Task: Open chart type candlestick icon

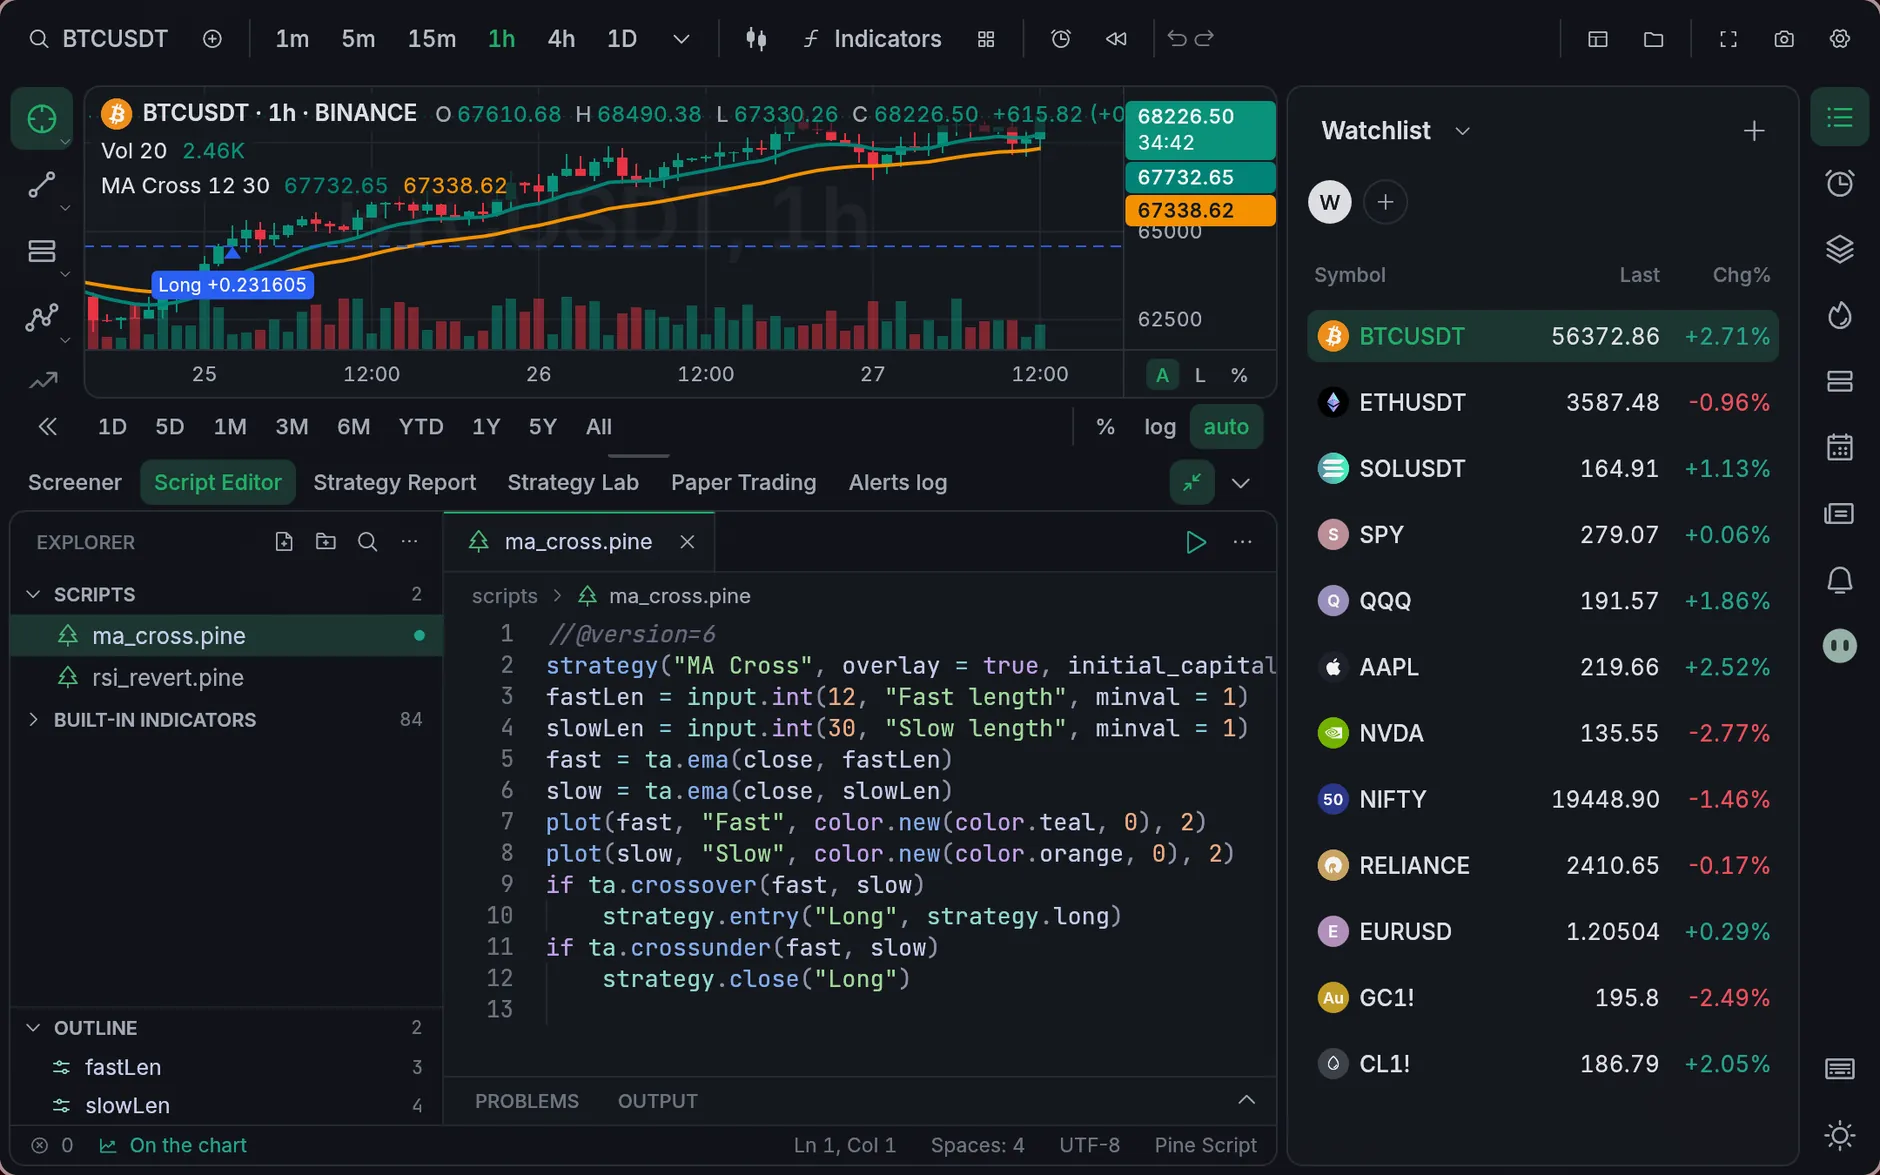Action: click(x=756, y=39)
